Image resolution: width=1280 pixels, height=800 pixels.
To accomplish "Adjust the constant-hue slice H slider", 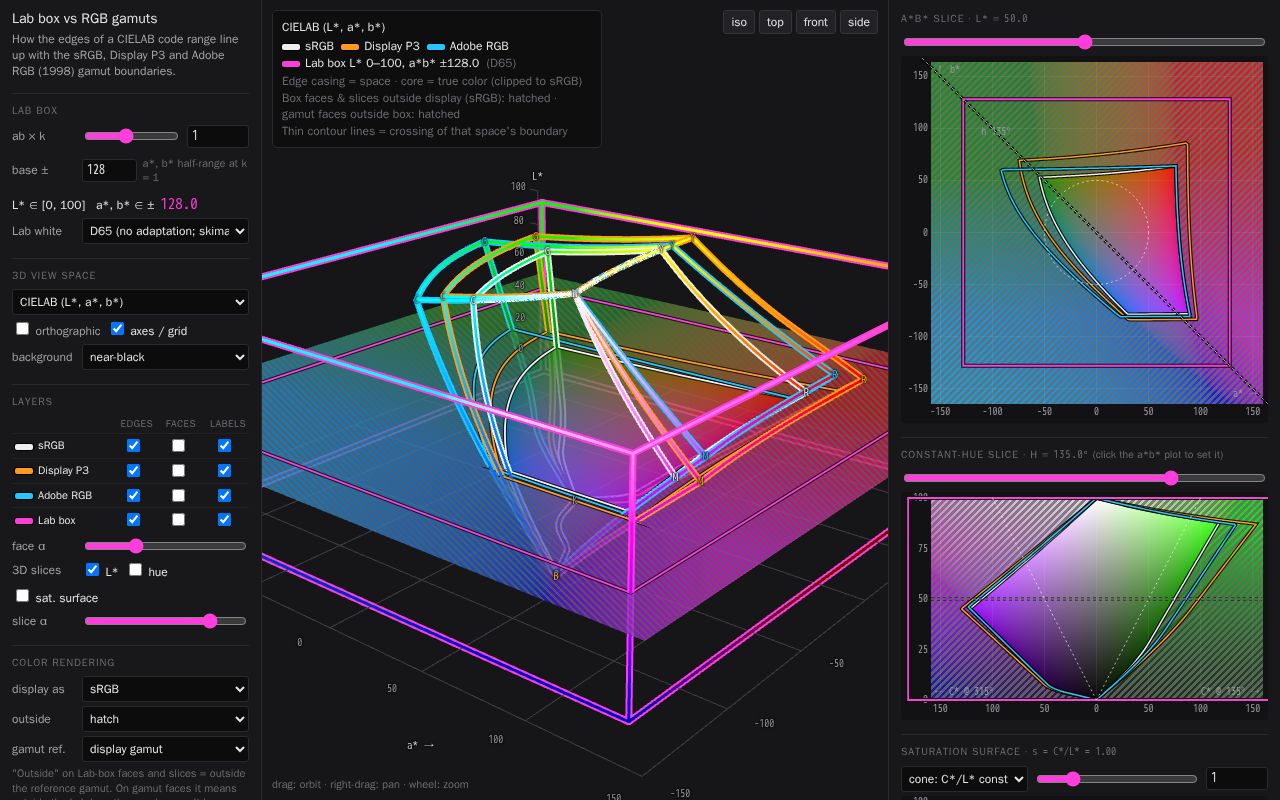I will pos(1084,478).
